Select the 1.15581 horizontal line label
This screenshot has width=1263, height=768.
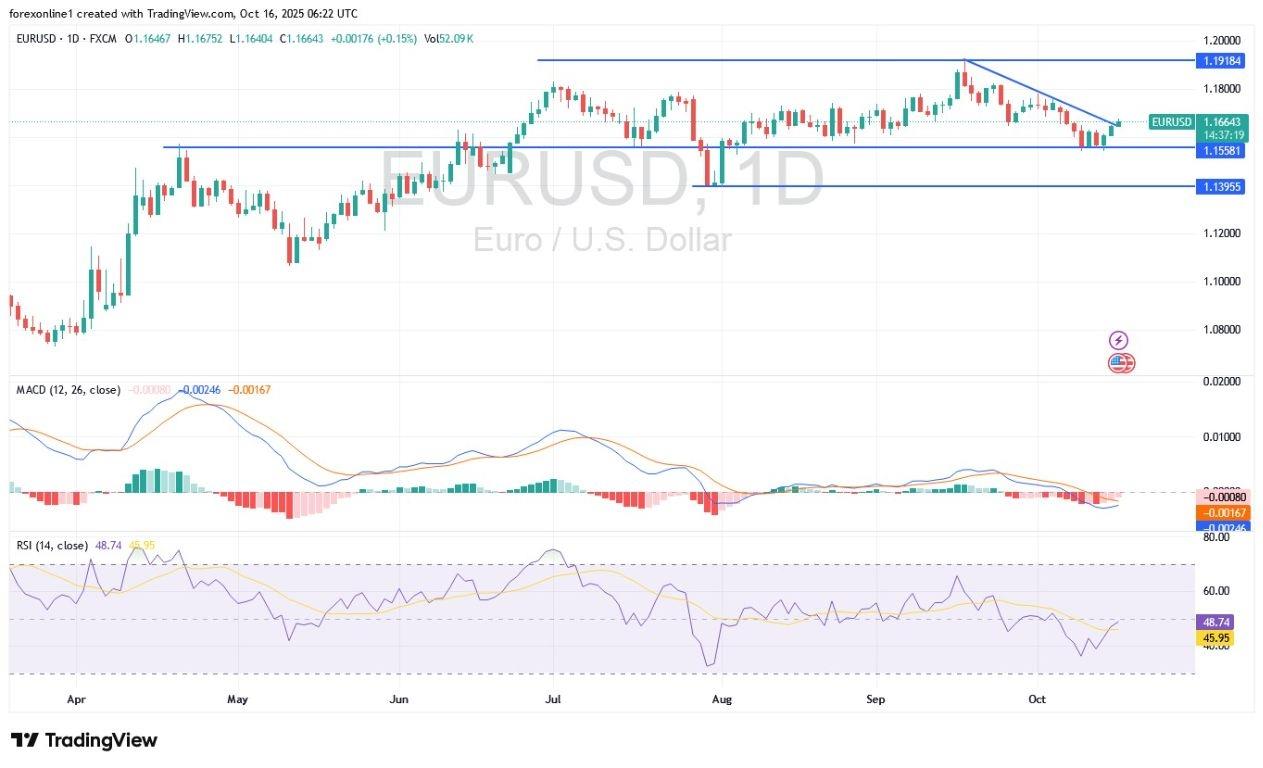(x=1220, y=148)
